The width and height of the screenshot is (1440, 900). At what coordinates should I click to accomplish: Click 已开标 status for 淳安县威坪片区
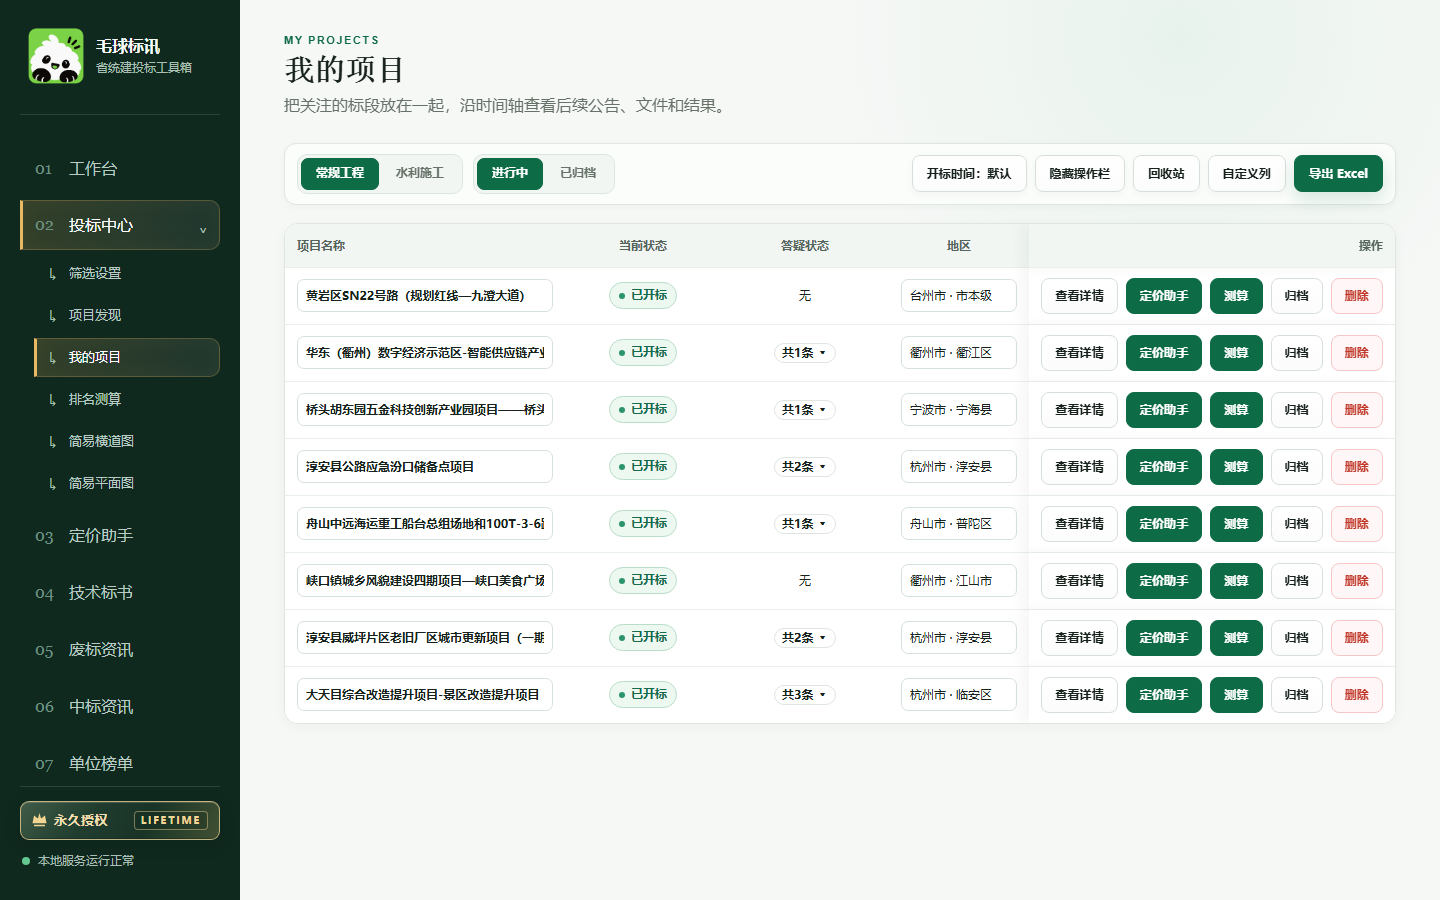[643, 637]
